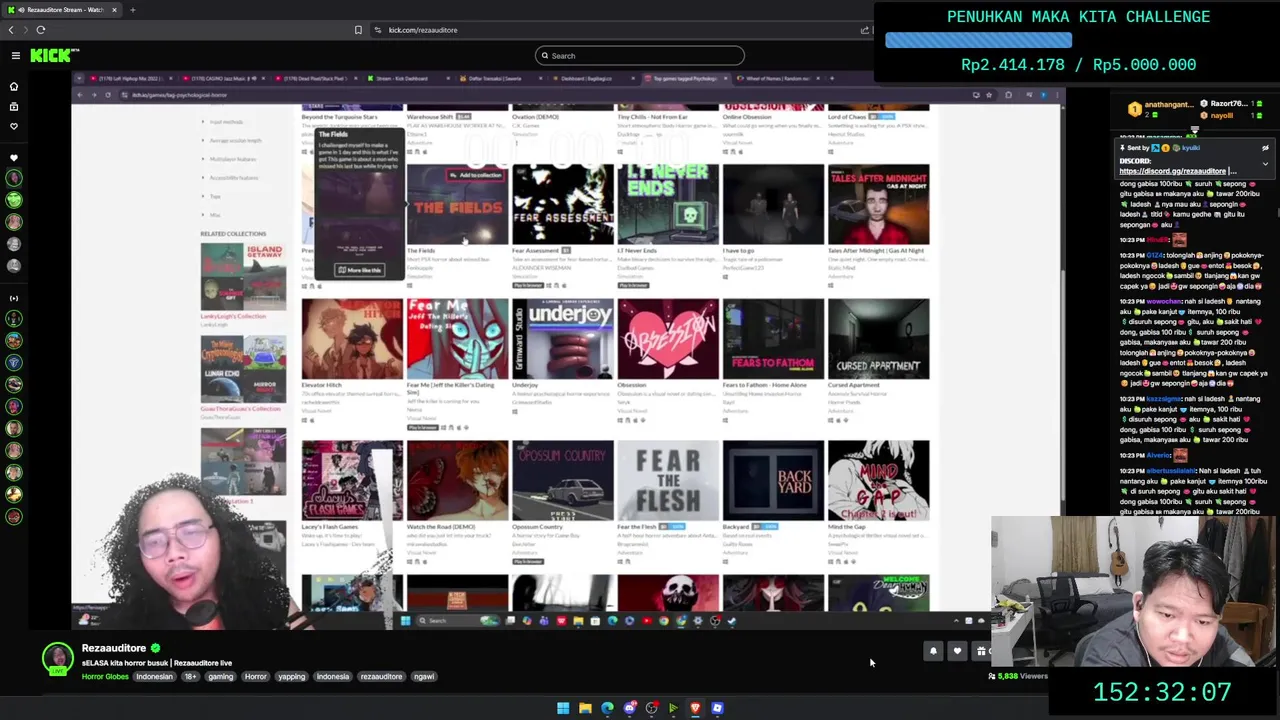Image resolution: width=1280 pixels, height=720 pixels.
Task: Click star bookmark icon in inner browser
Action: pyautogui.click(x=989, y=95)
